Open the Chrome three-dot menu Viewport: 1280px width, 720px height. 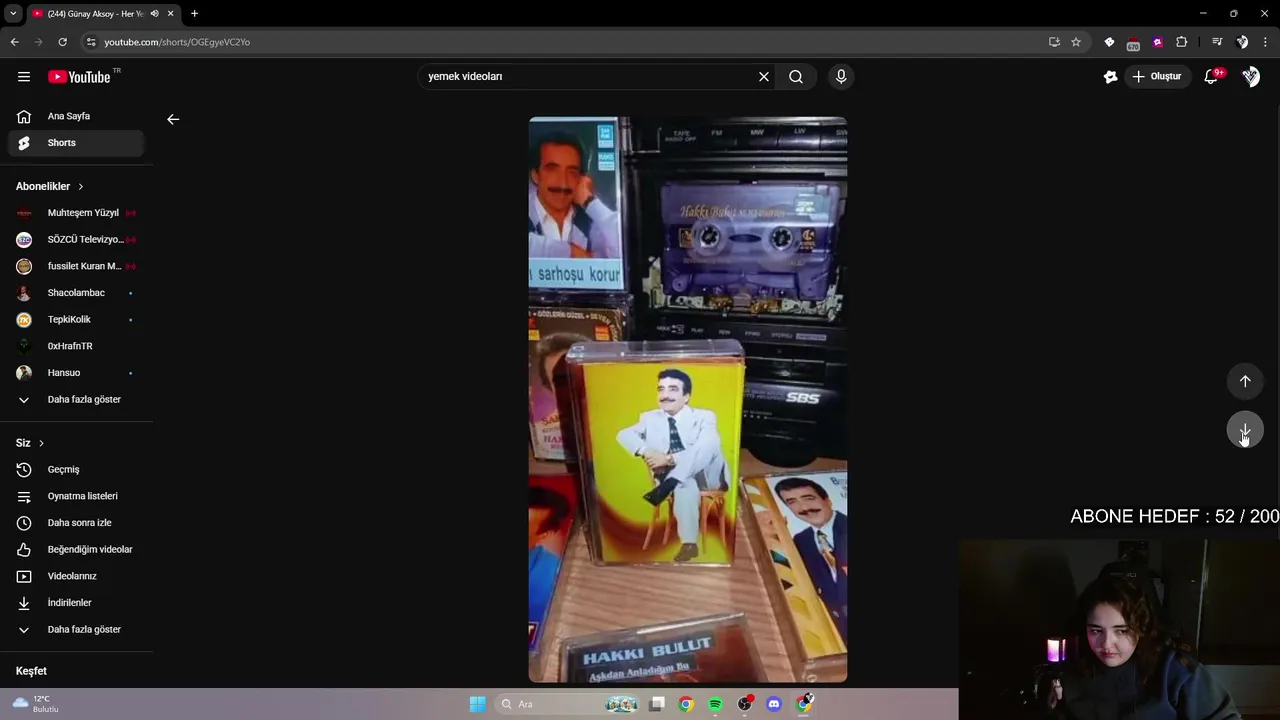[1266, 42]
